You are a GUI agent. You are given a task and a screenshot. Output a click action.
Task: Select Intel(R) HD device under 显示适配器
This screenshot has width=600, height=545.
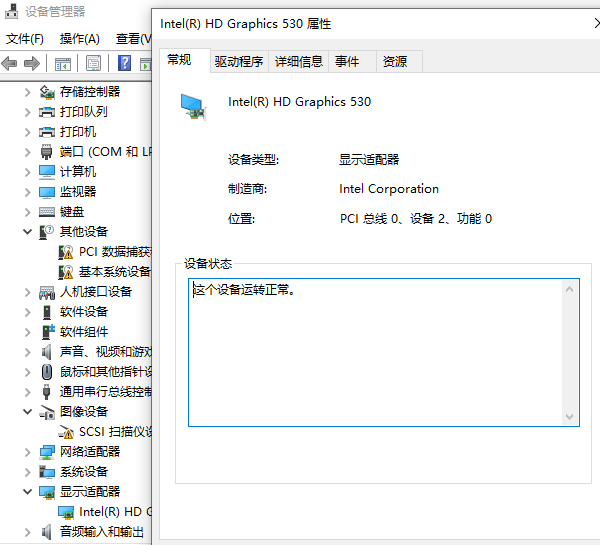click(115, 512)
